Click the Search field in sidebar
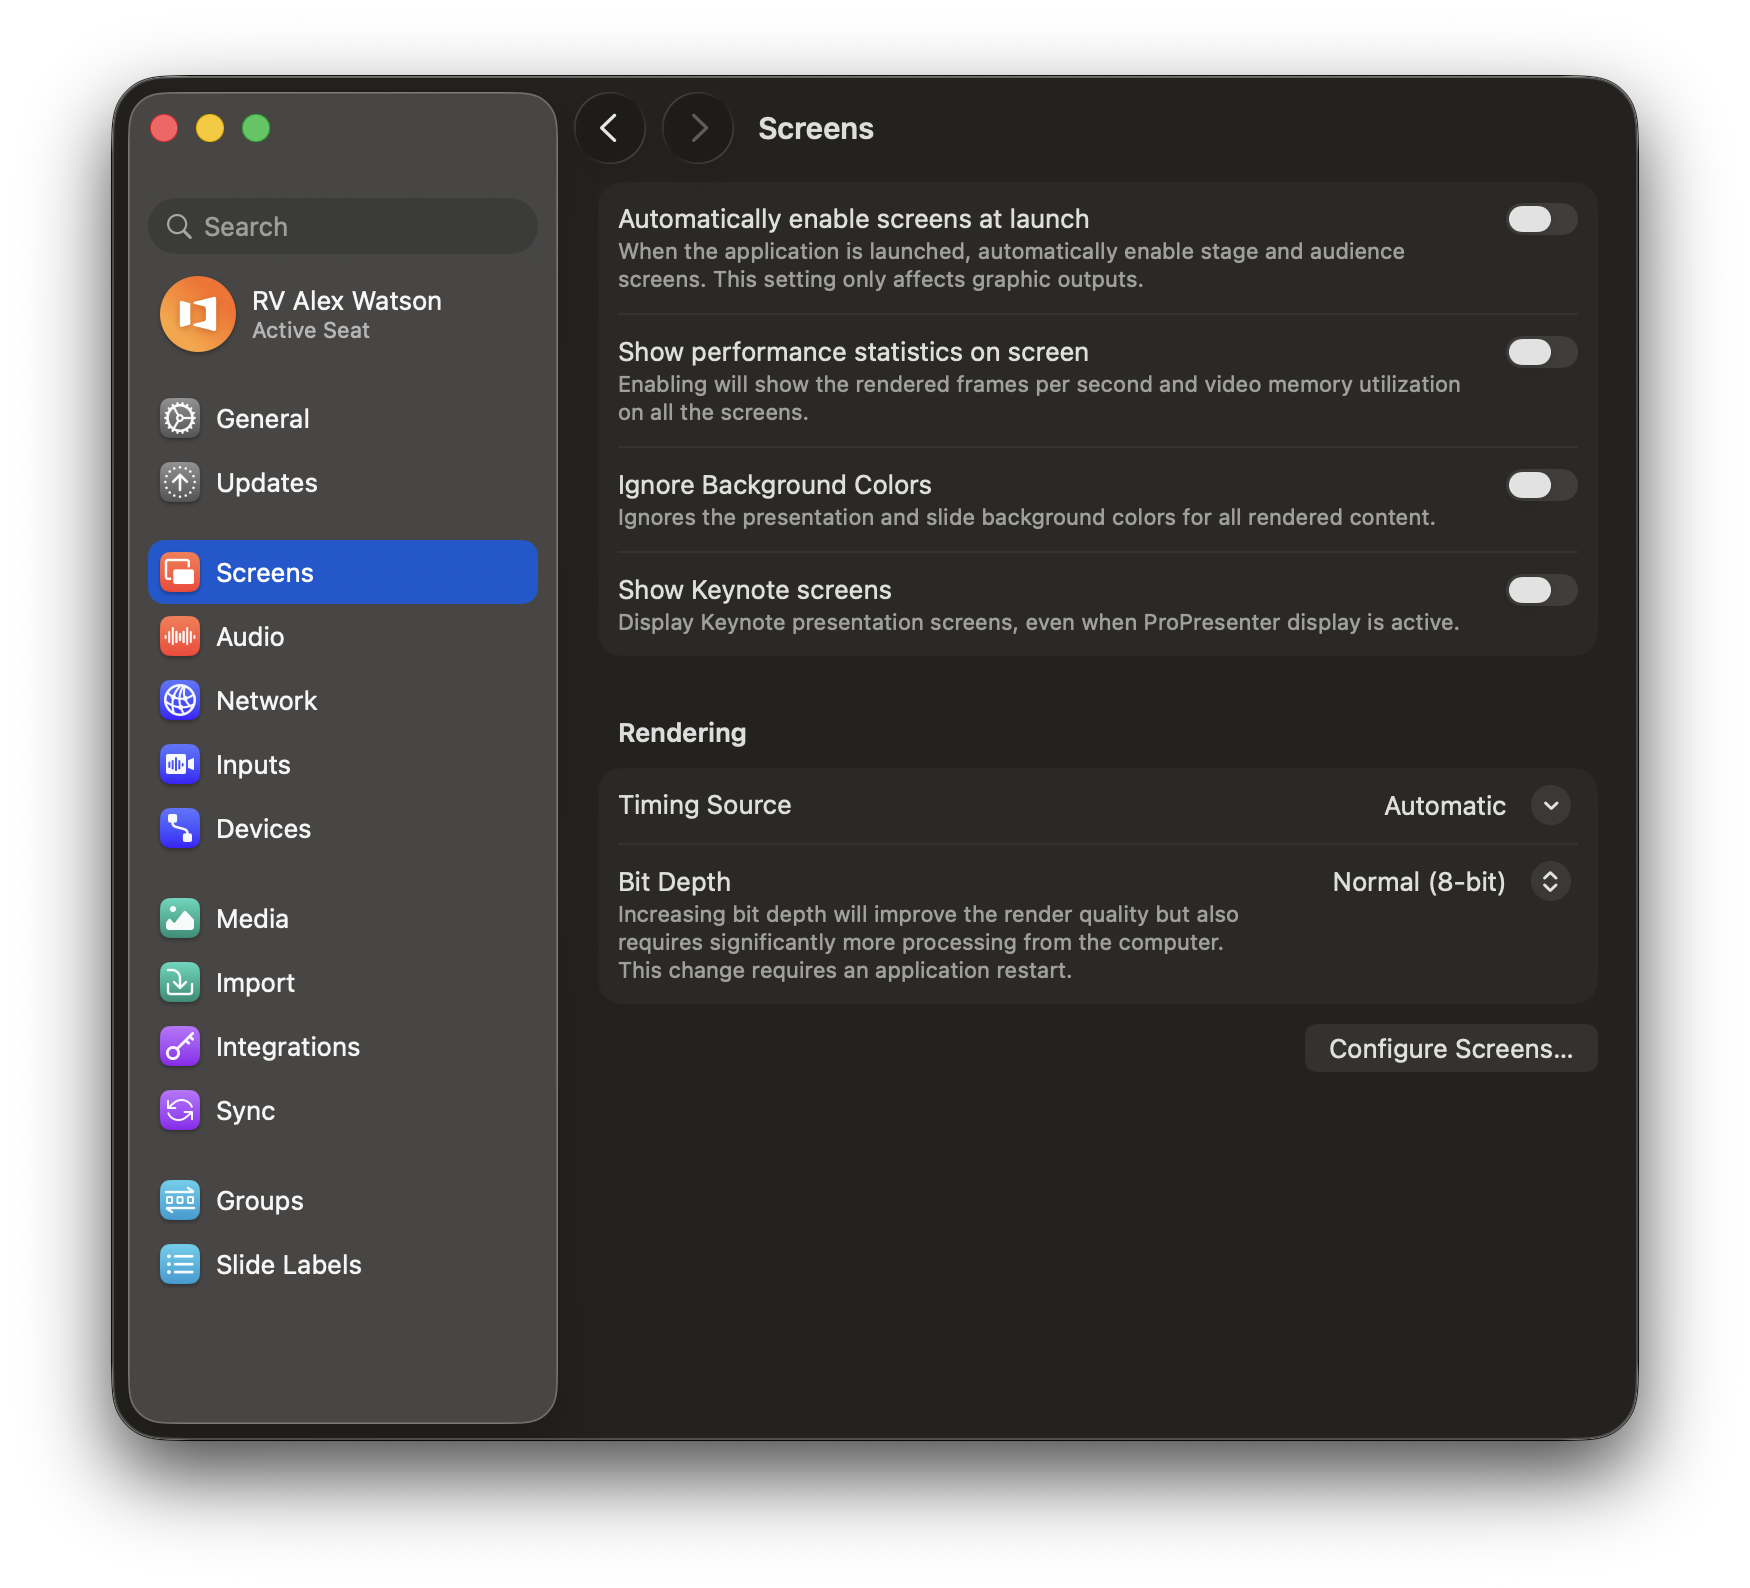The image size is (1750, 1588). pyautogui.click(x=343, y=227)
